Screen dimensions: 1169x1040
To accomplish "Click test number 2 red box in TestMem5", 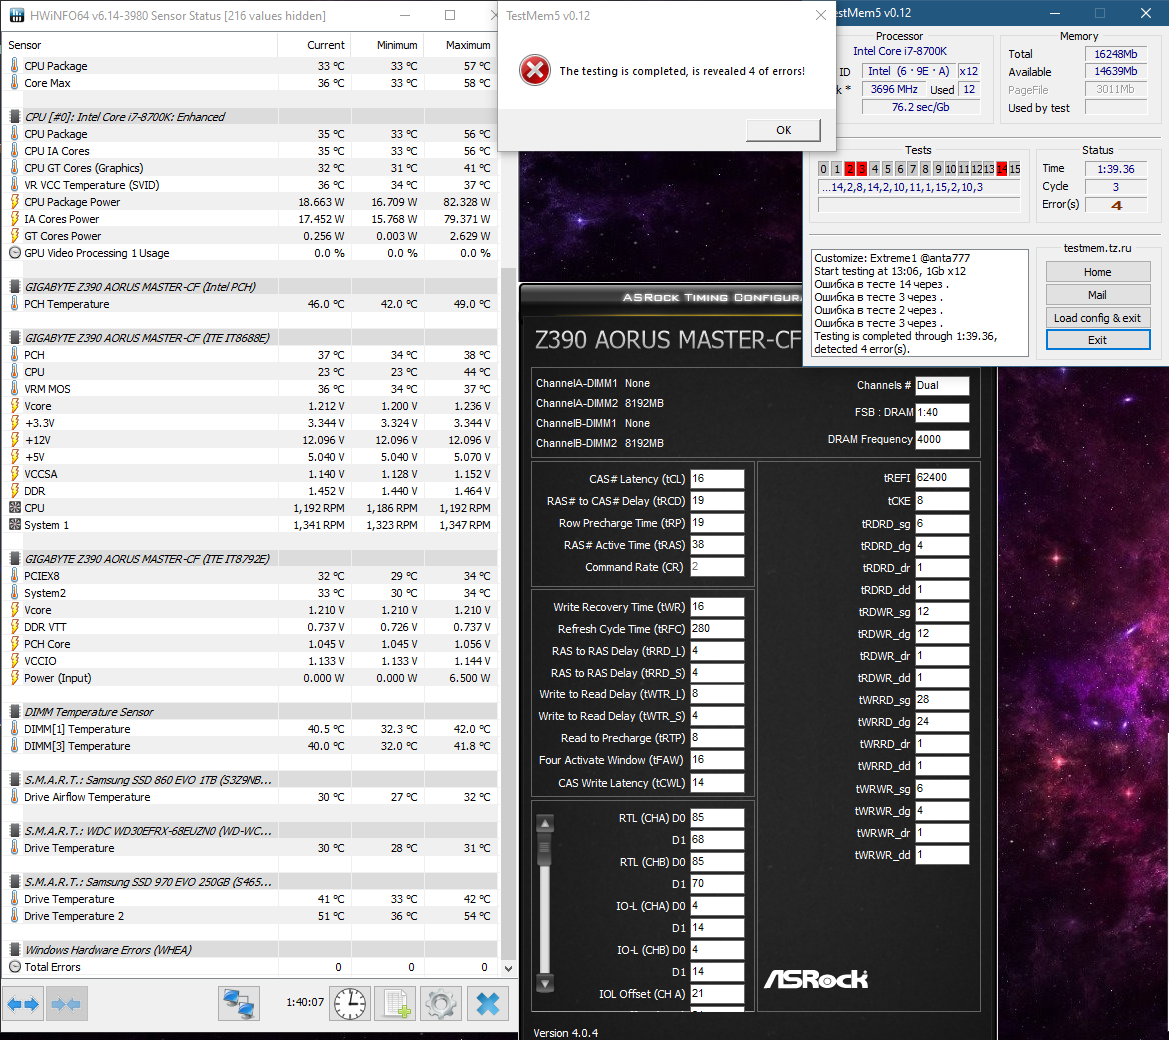I will click(x=849, y=169).
